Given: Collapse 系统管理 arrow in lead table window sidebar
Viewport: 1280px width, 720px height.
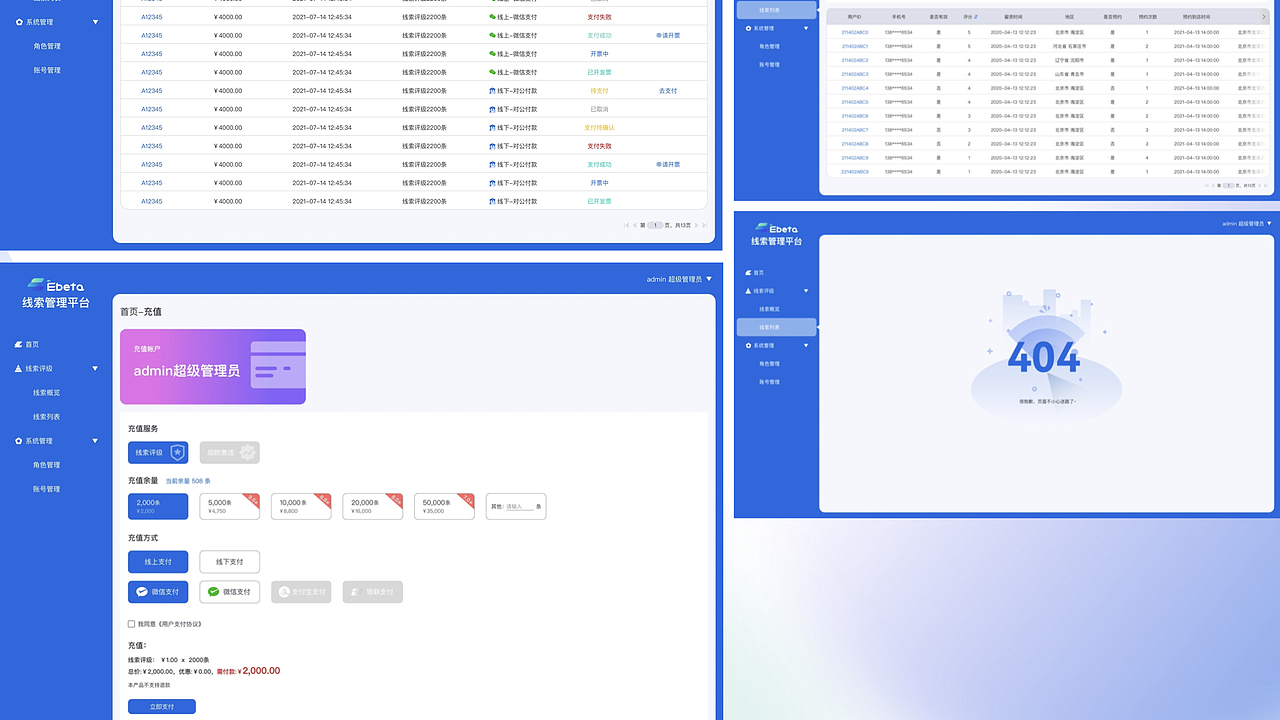Looking at the screenshot, I should point(806,28).
